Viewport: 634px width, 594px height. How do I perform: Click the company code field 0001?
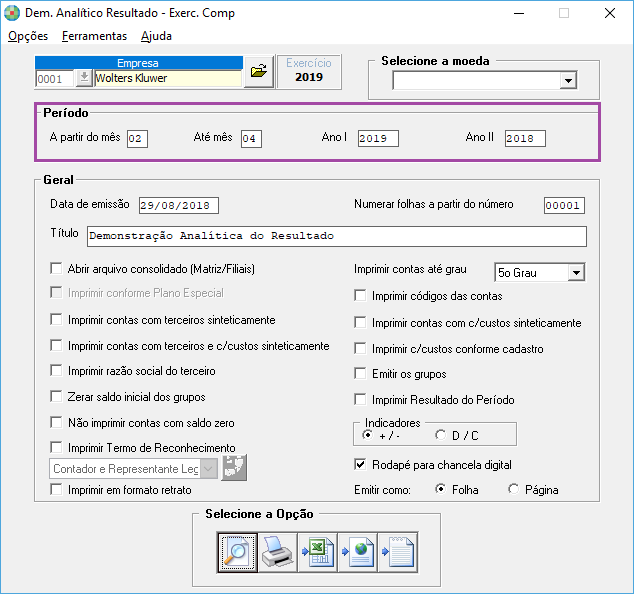pyautogui.click(x=55, y=78)
